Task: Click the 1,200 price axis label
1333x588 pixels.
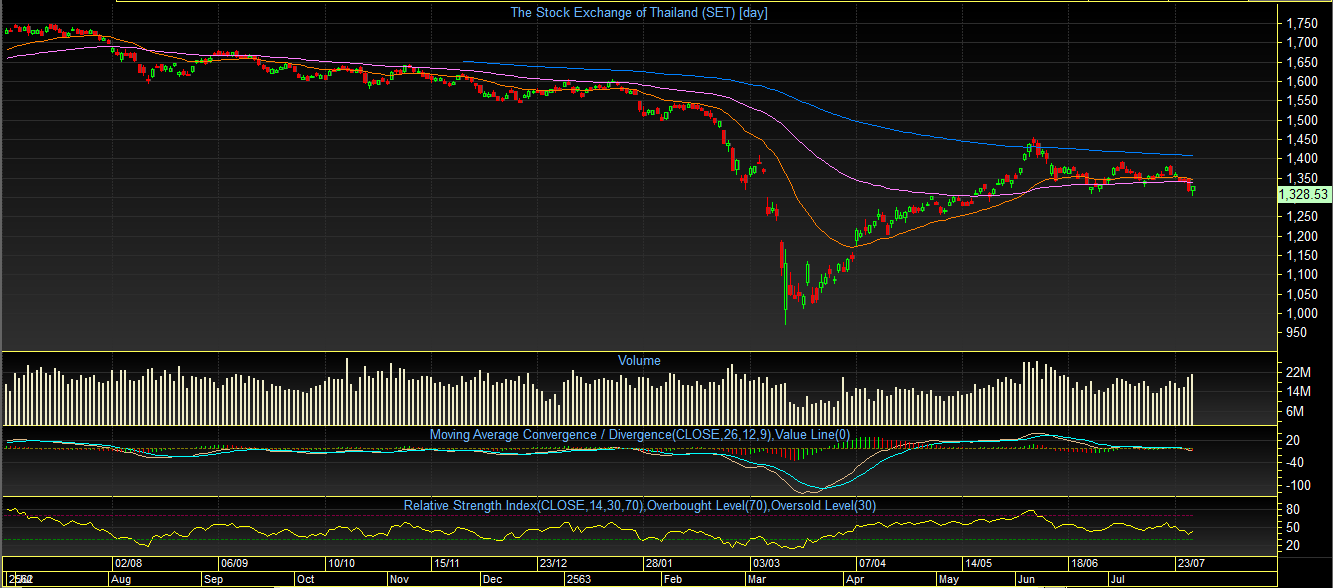Action: (1303, 237)
